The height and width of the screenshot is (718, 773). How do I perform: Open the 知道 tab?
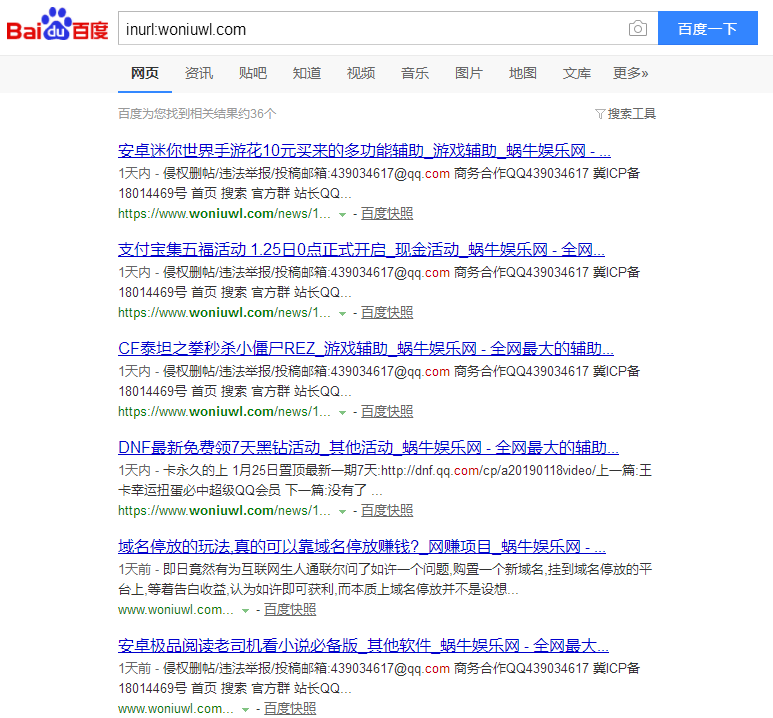(307, 73)
